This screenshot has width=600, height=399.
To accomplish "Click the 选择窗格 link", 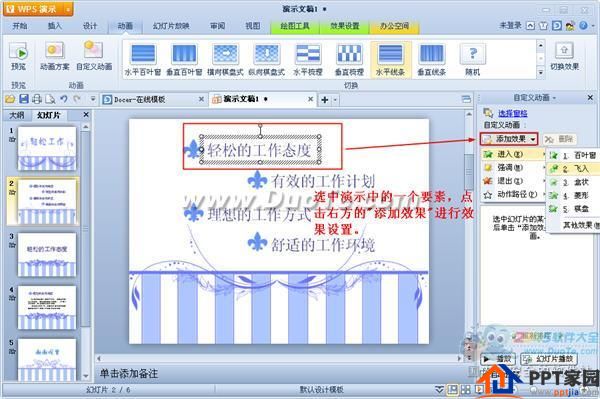I will point(513,113).
